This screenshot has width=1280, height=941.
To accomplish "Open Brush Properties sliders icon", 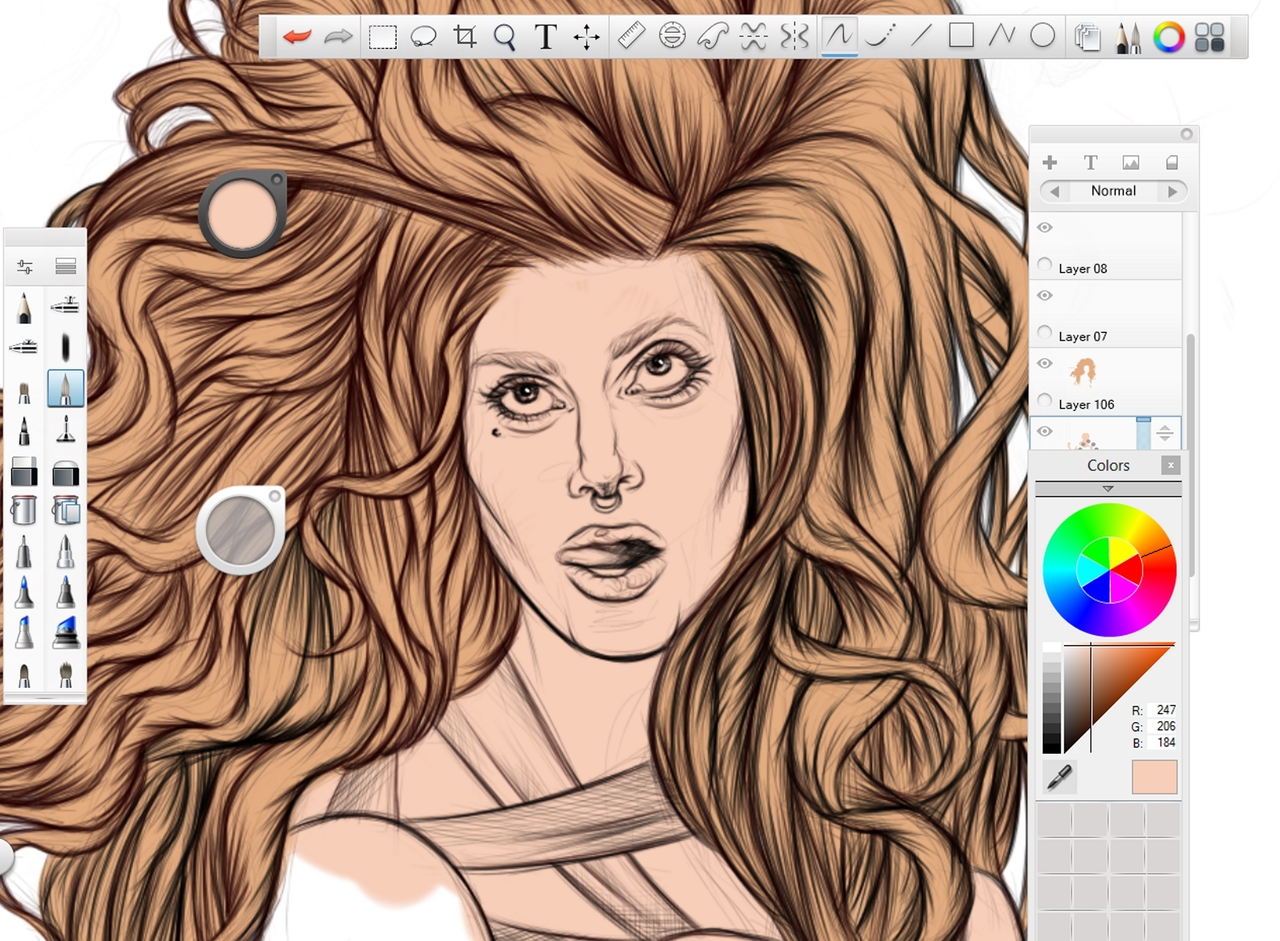I will (25, 267).
